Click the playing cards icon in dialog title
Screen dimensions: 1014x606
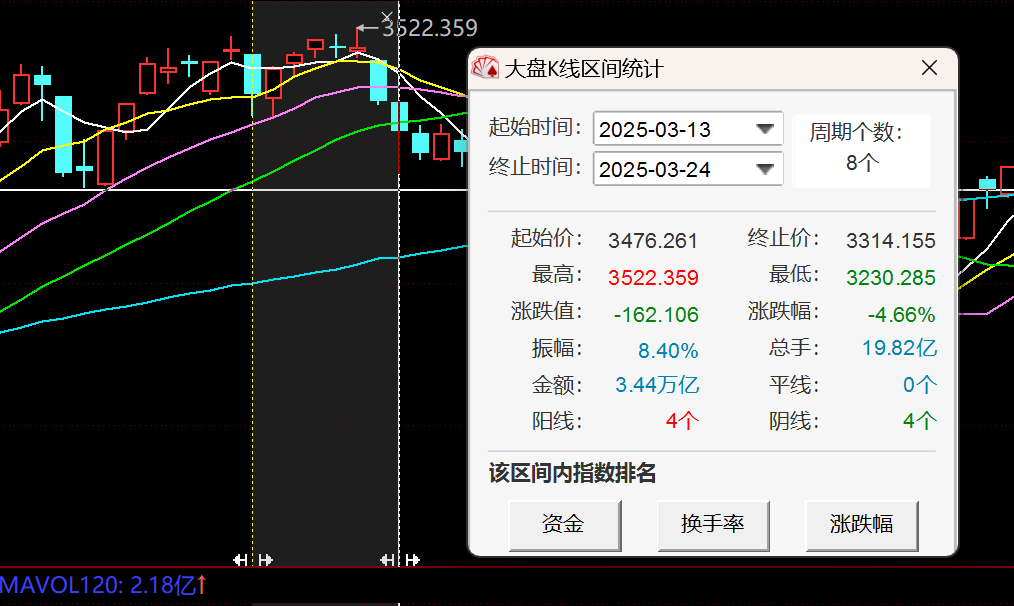tap(485, 68)
